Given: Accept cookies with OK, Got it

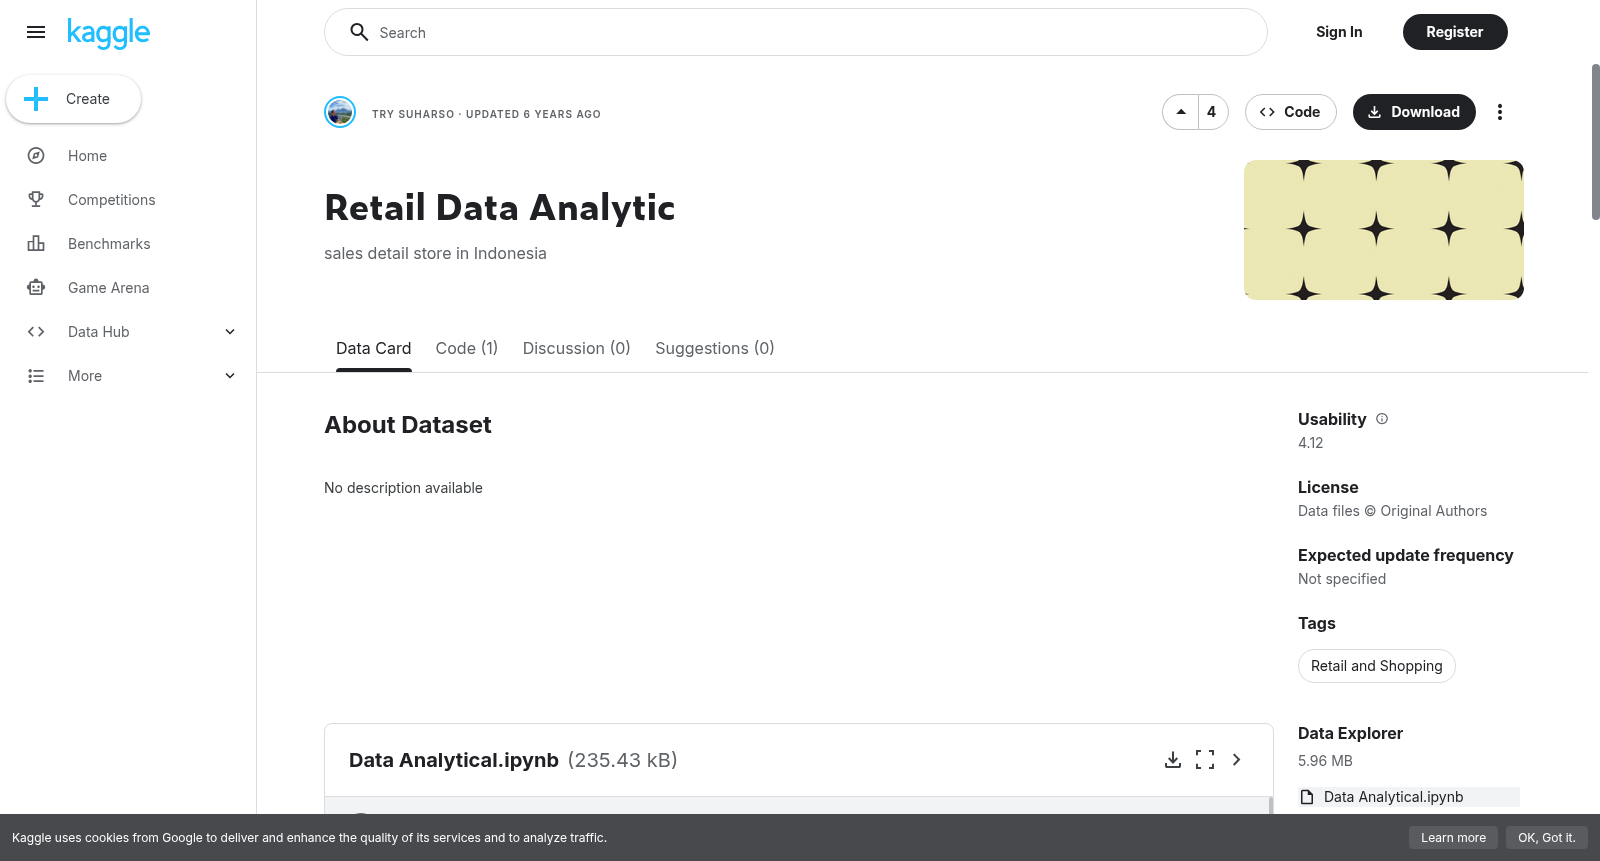Looking at the screenshot, I should point(1546,838).
